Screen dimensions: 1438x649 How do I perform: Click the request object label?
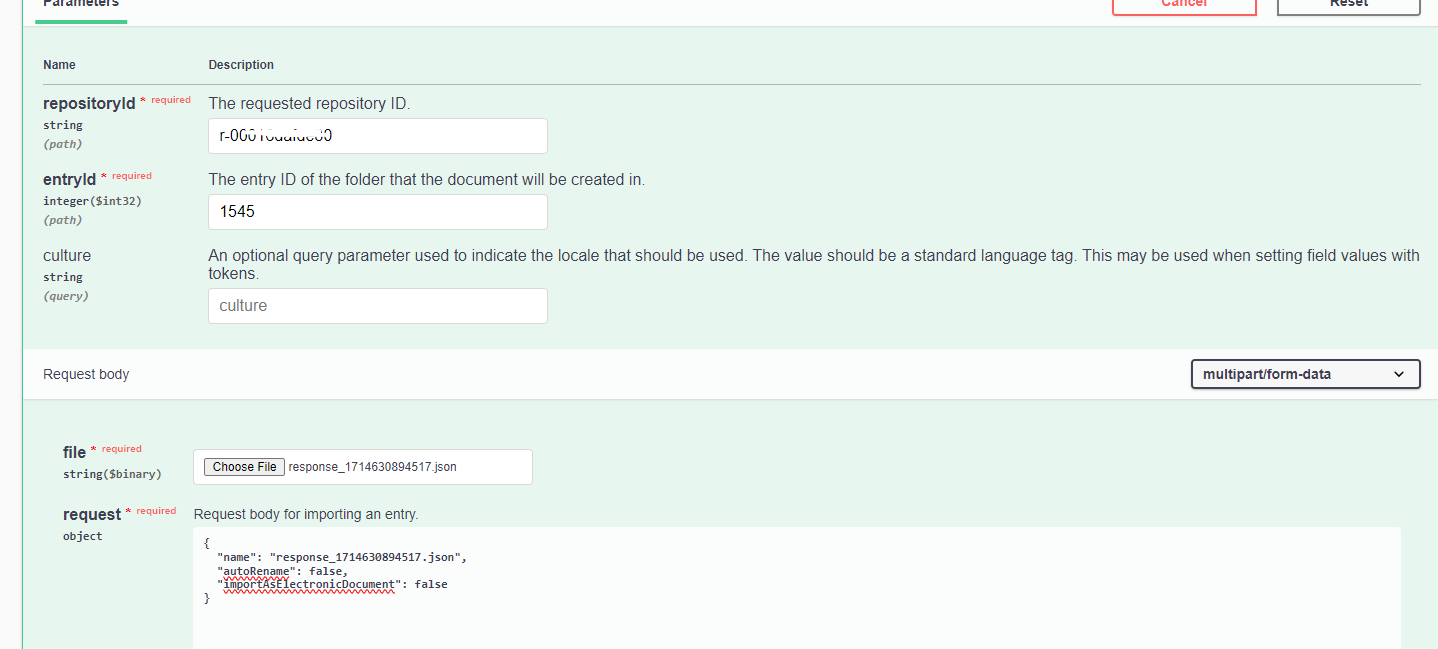click(91, 514)
